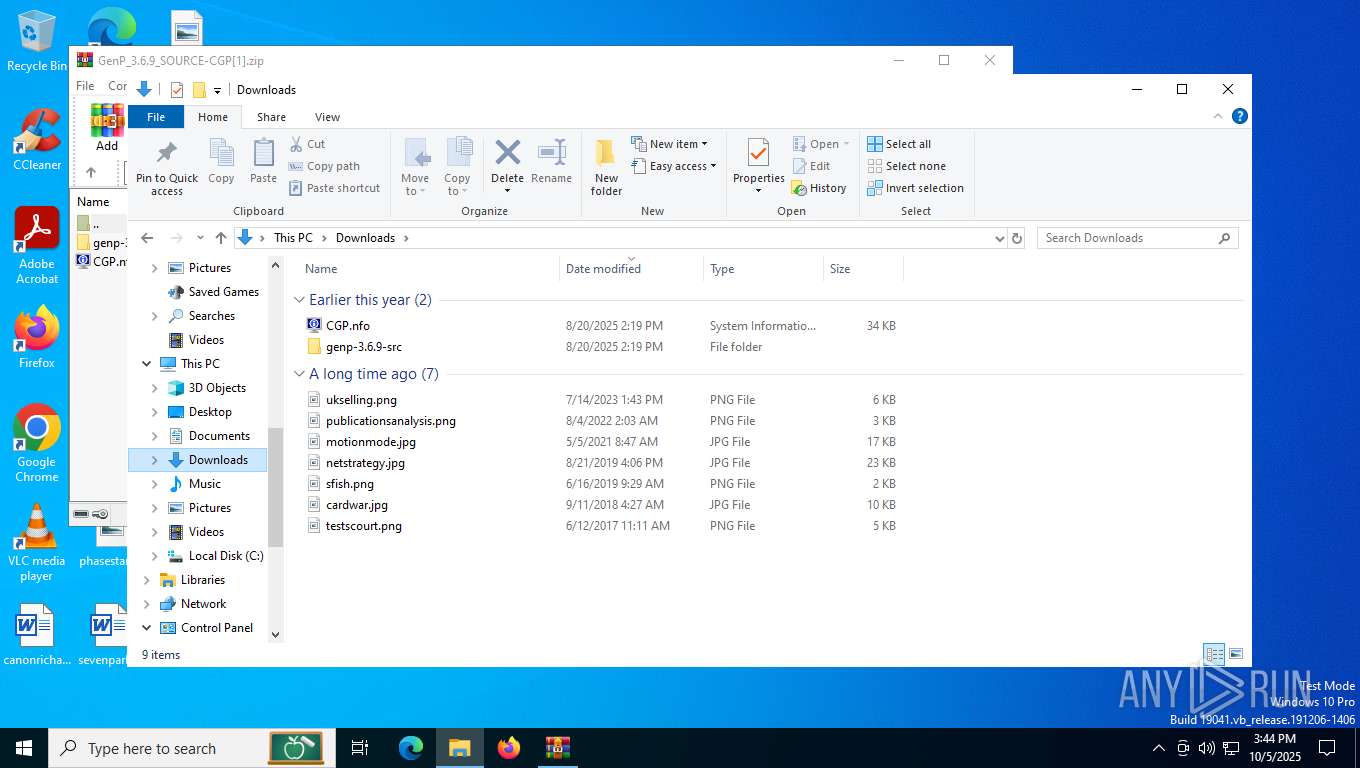Click the Paste ribbon button
This screenshot has width=1360, height=768.
[263, 162]
